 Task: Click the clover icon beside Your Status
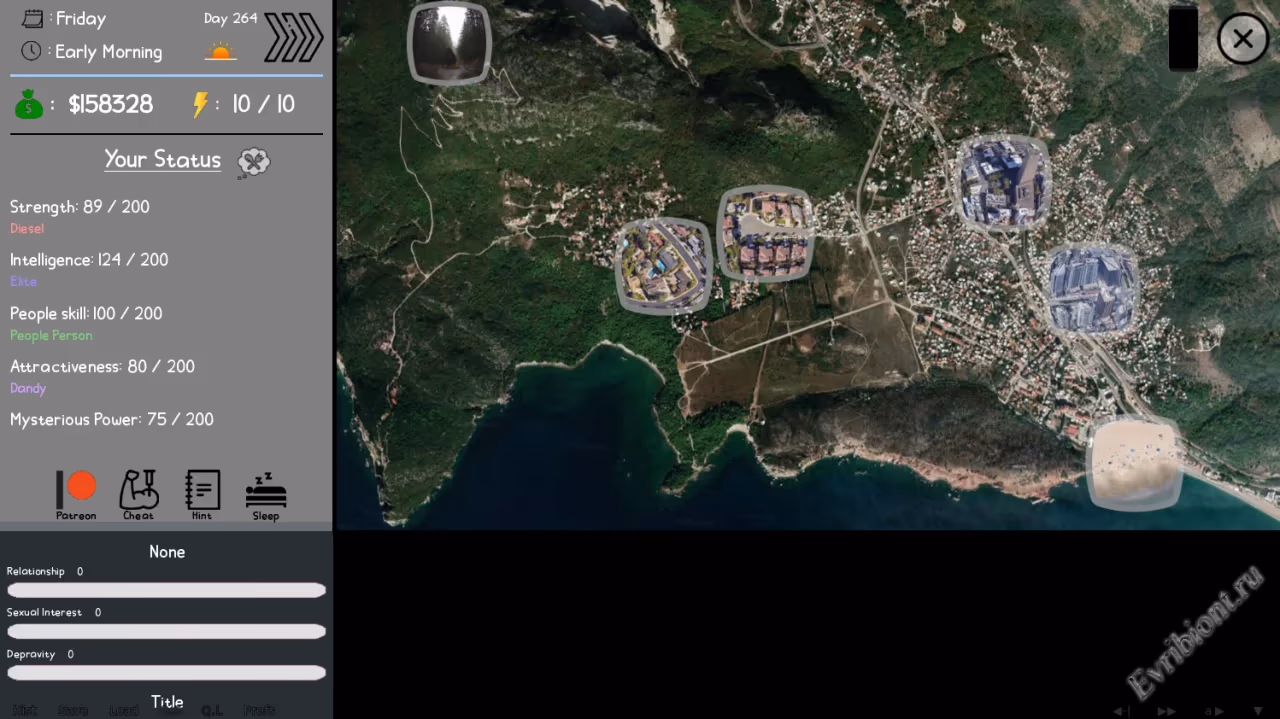(x=254, y=162)
